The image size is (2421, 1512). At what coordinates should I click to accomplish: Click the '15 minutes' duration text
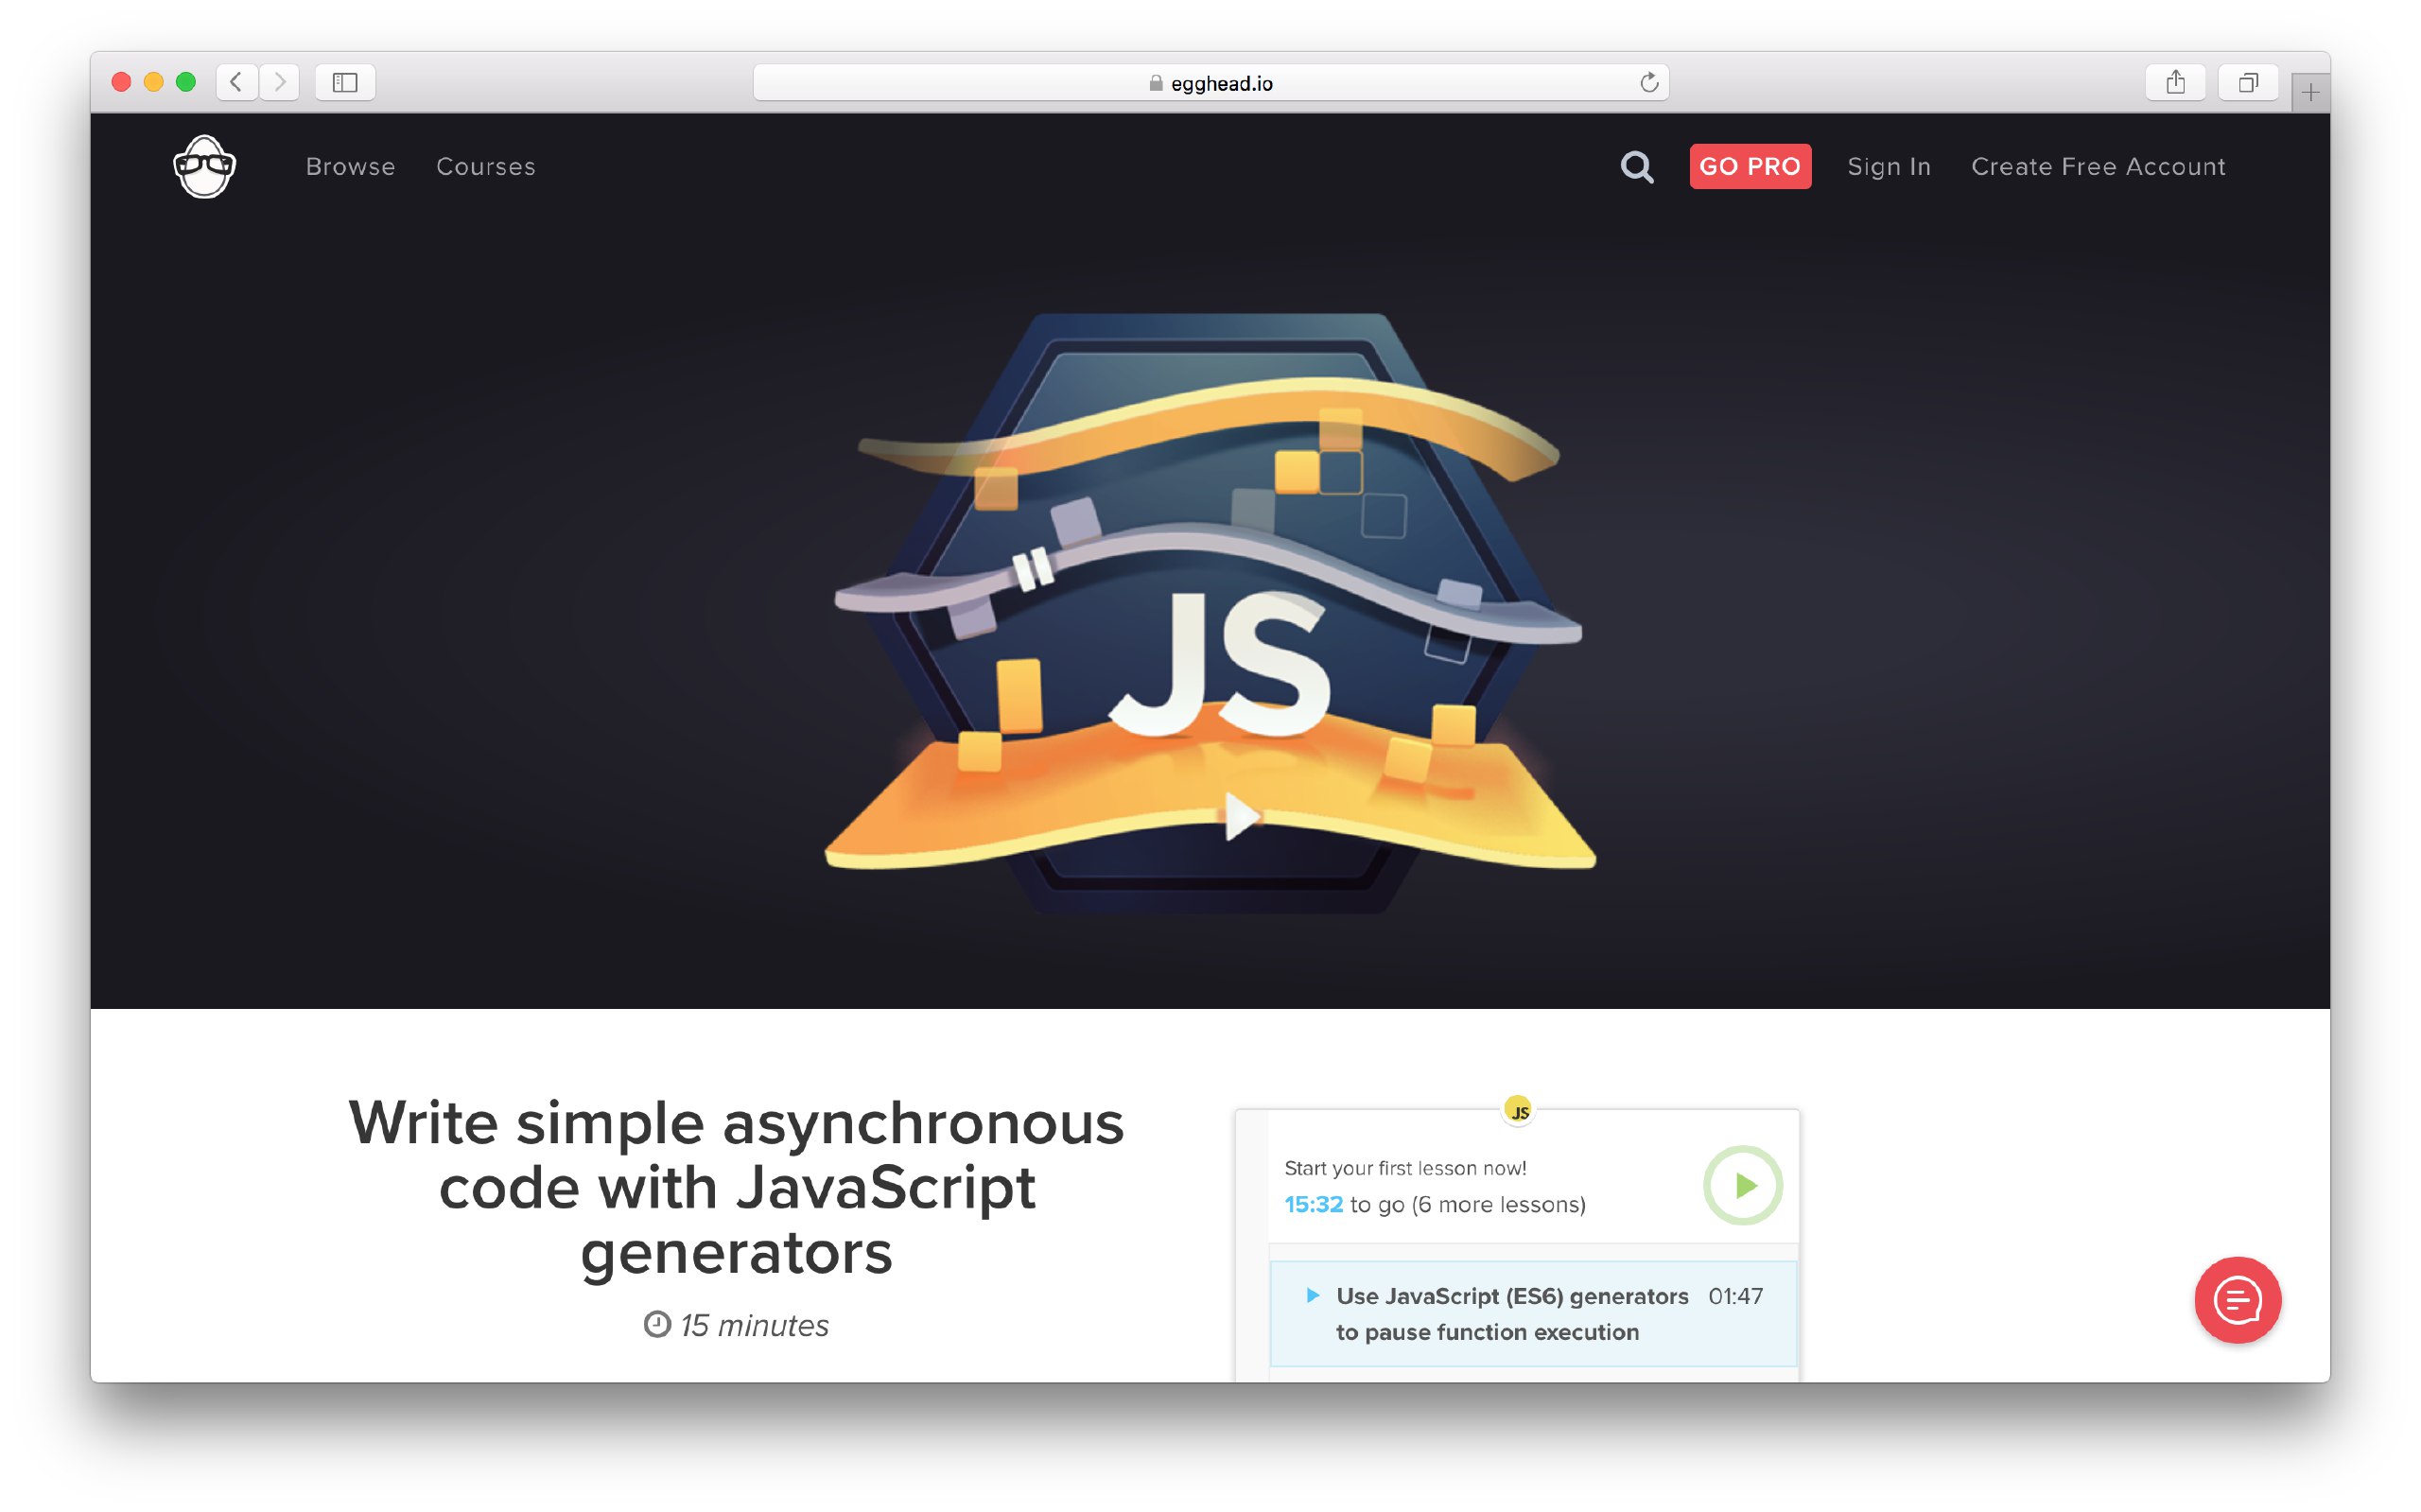pos(754,1325)
